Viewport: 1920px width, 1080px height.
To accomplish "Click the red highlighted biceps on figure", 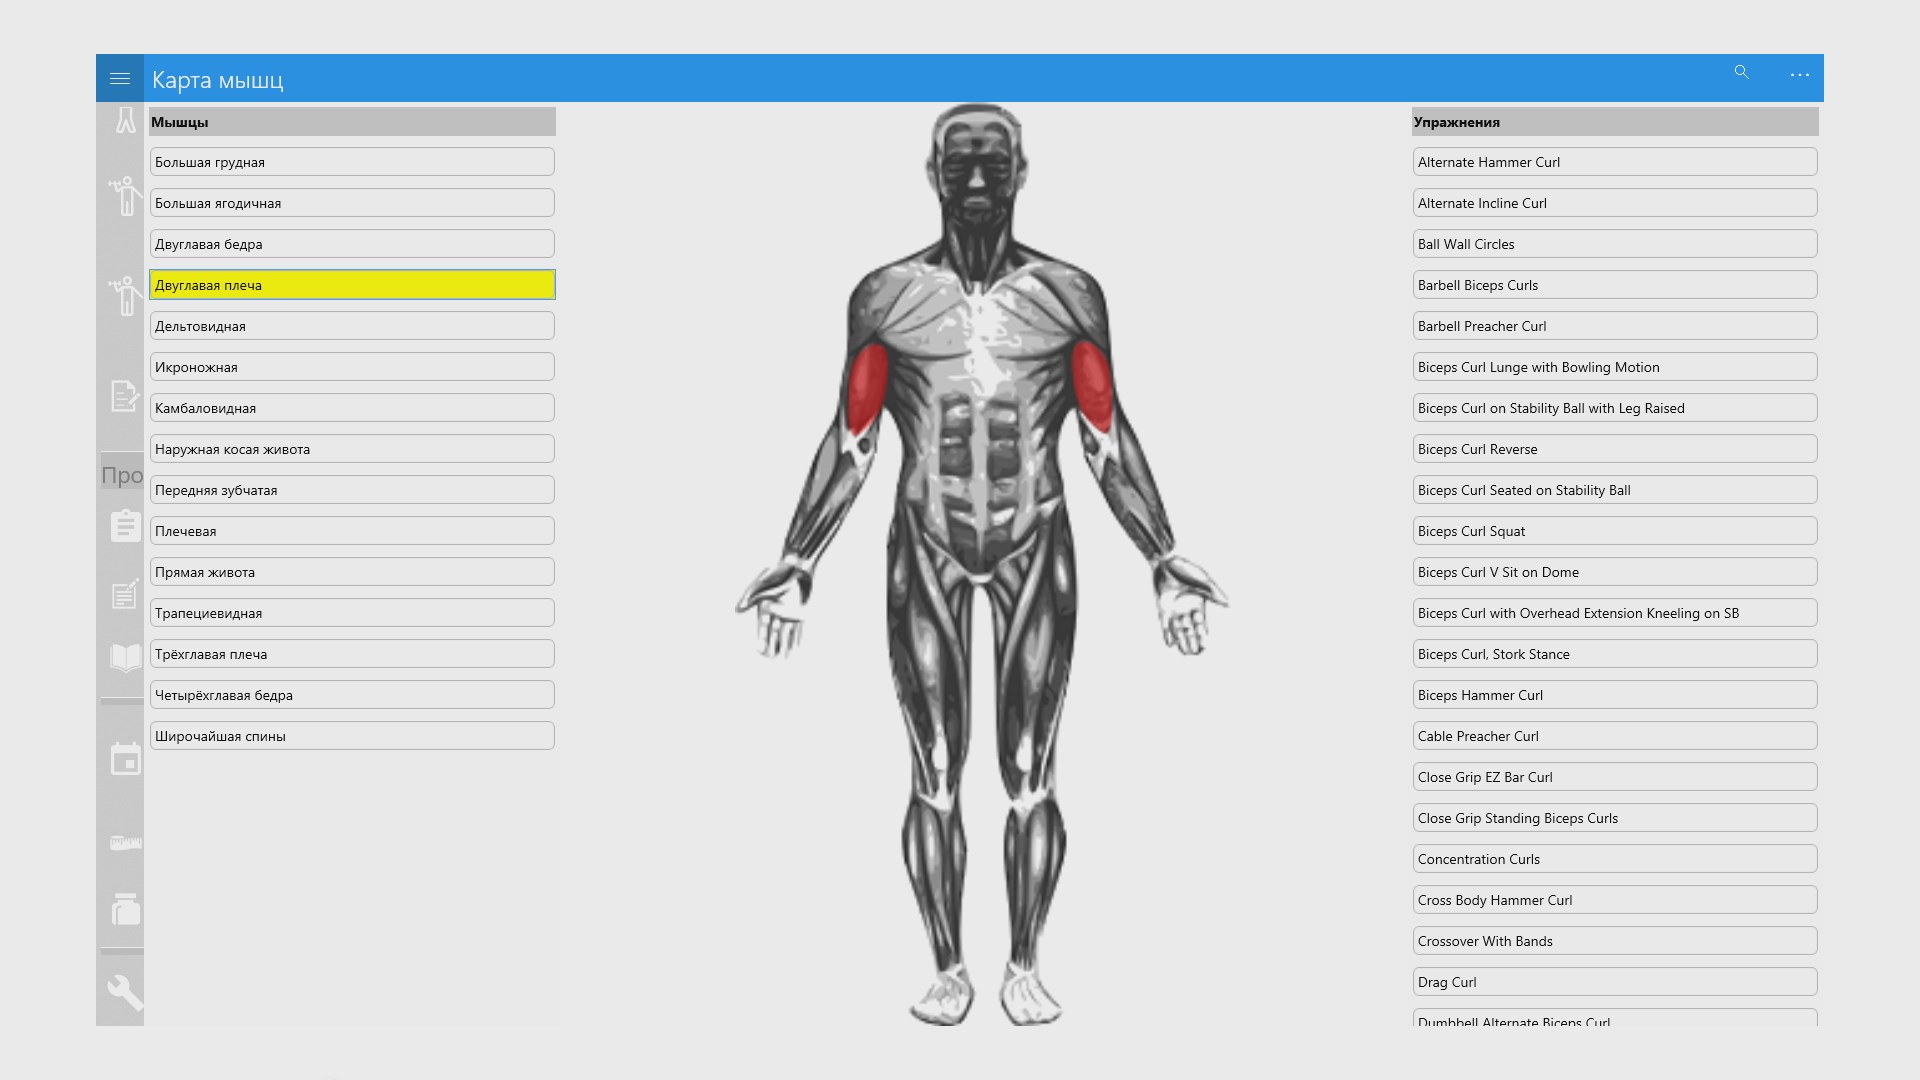I will tap(868, 388).
